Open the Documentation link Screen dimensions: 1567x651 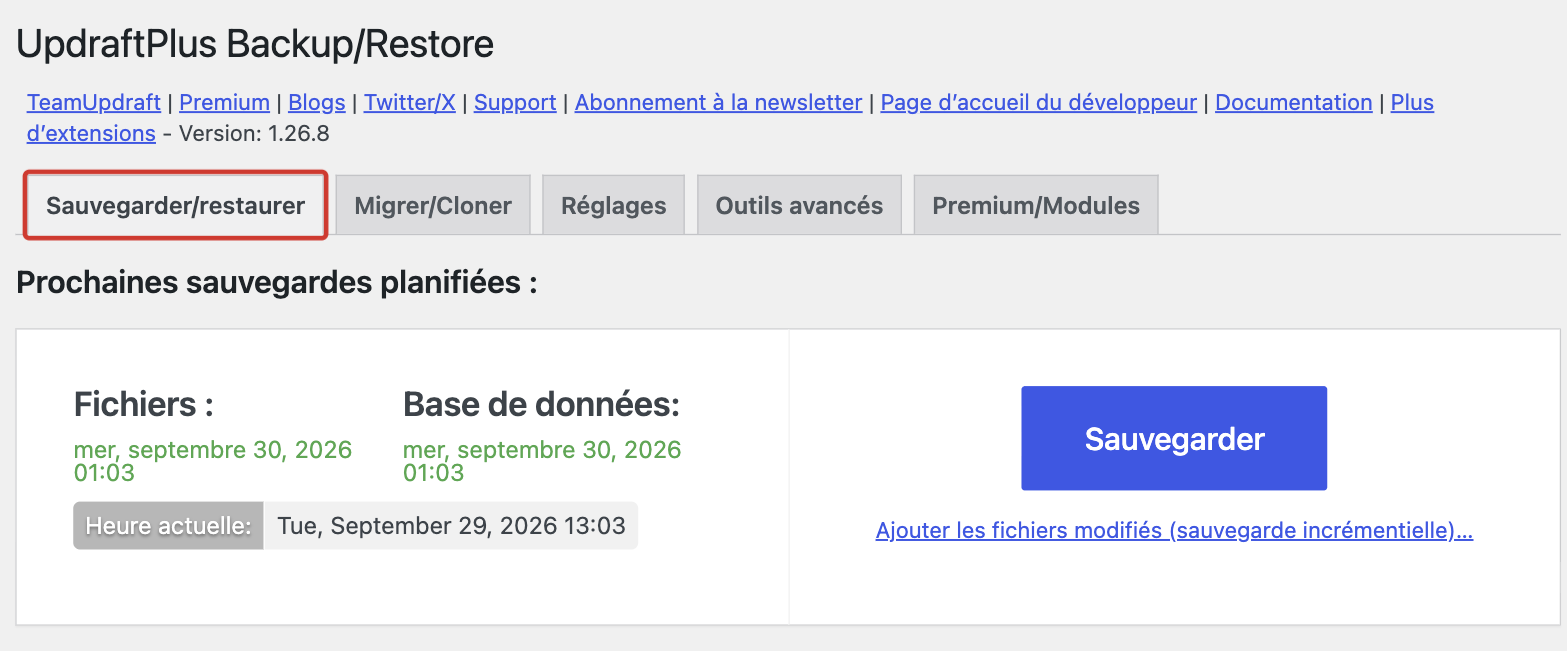pyautogui.click(x=1294, y=102)
